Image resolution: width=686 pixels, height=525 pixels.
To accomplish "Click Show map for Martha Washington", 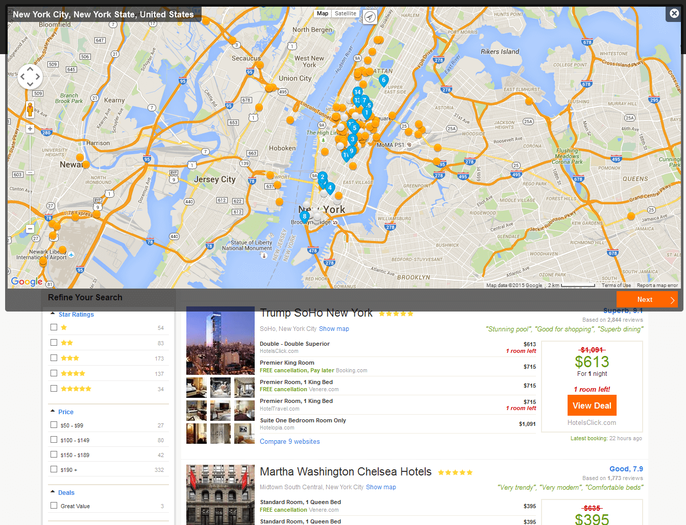I will coord(381,487).
